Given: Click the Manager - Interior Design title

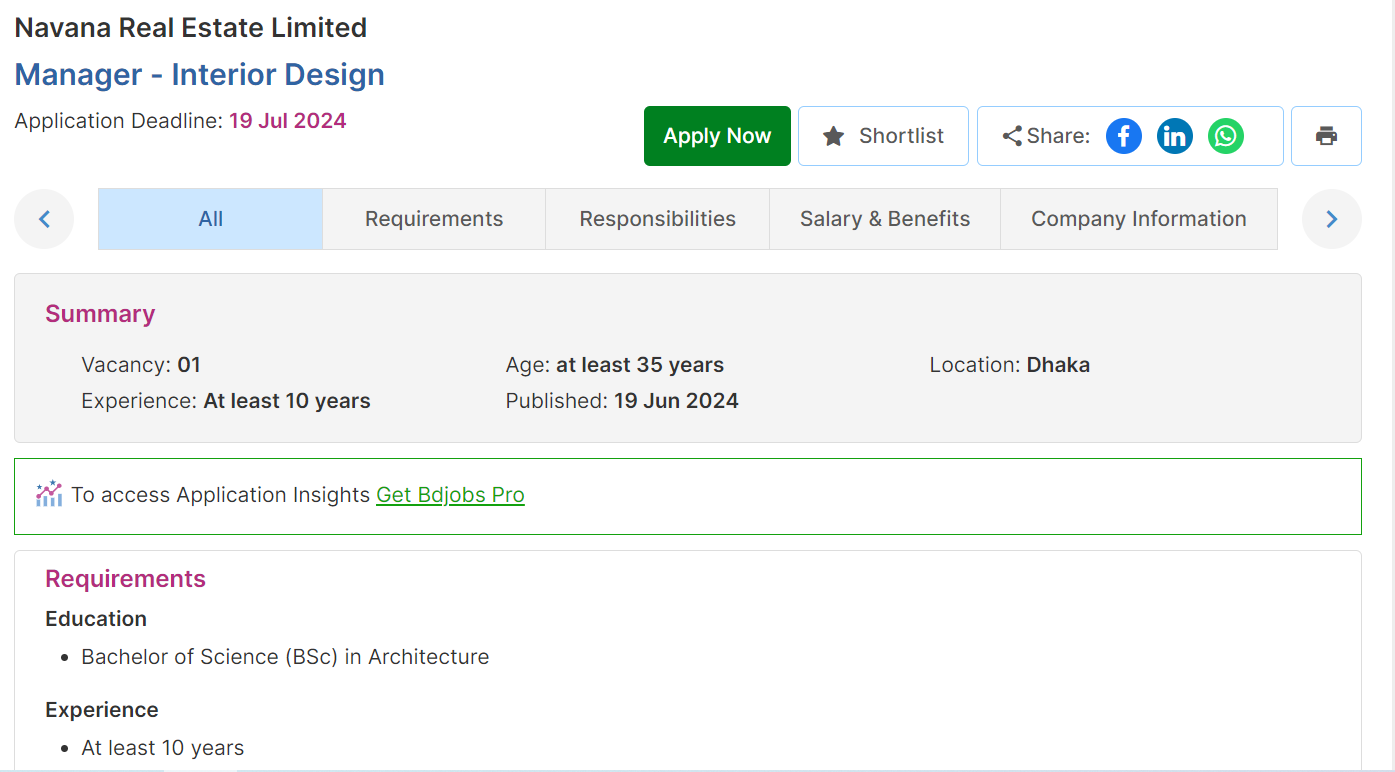Looking at the screenshot, I should [200, 75].
